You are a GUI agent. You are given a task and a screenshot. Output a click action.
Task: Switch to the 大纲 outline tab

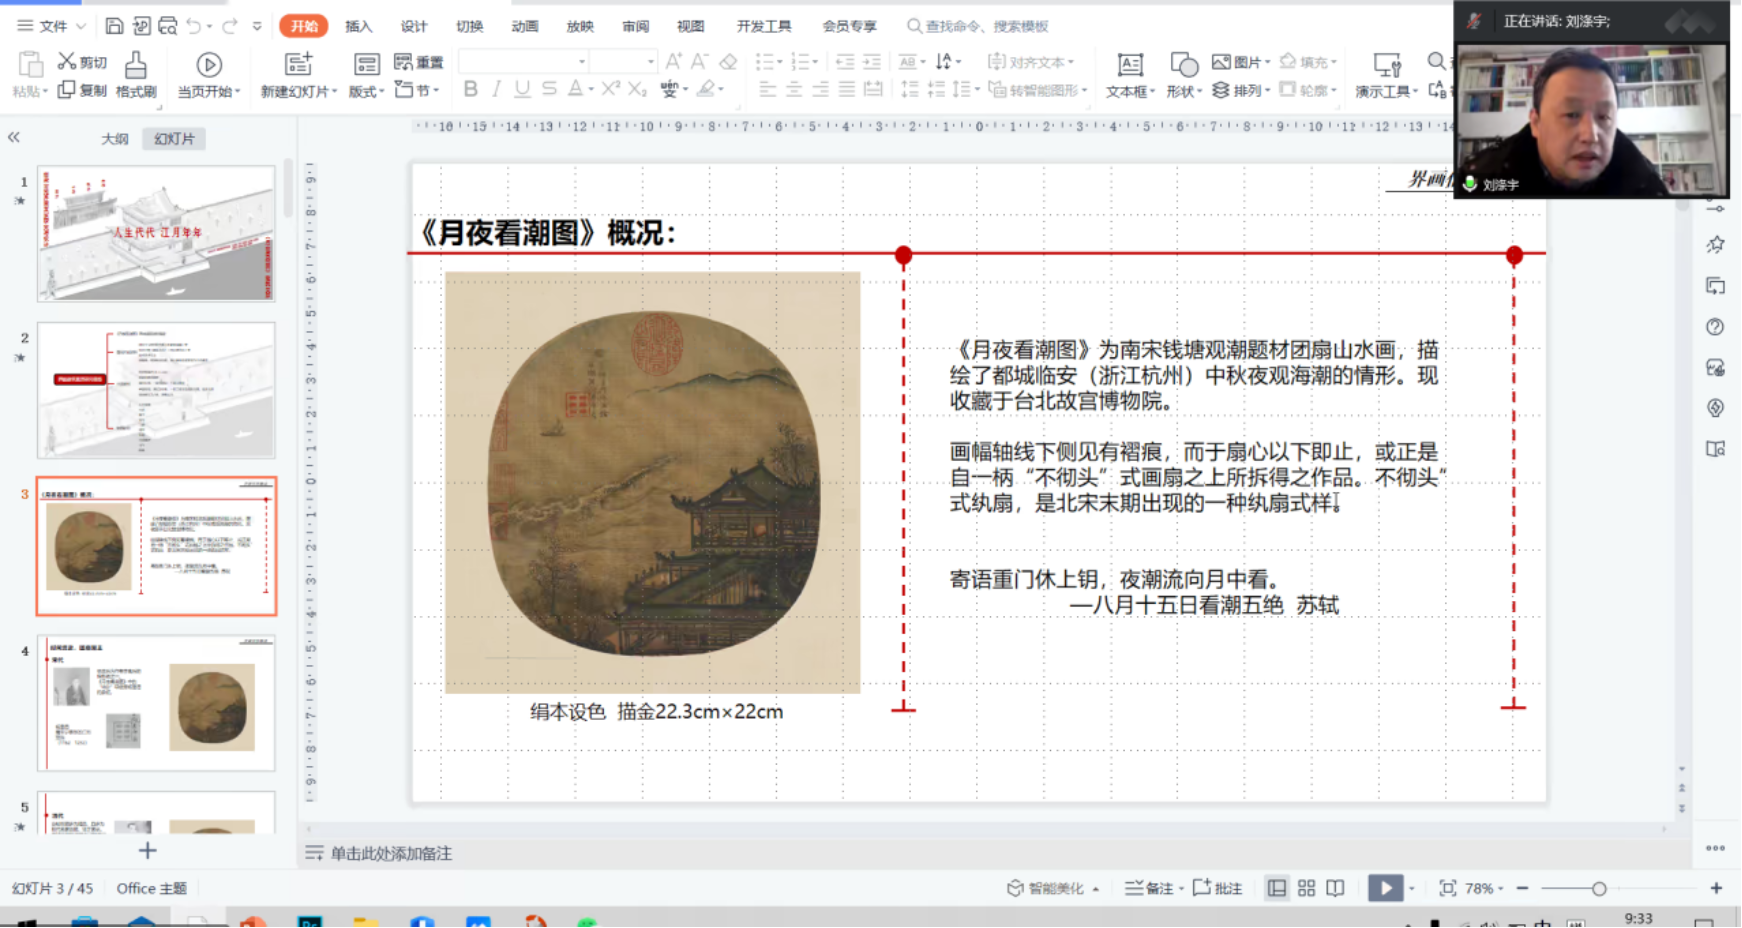(x=115, y=139)
